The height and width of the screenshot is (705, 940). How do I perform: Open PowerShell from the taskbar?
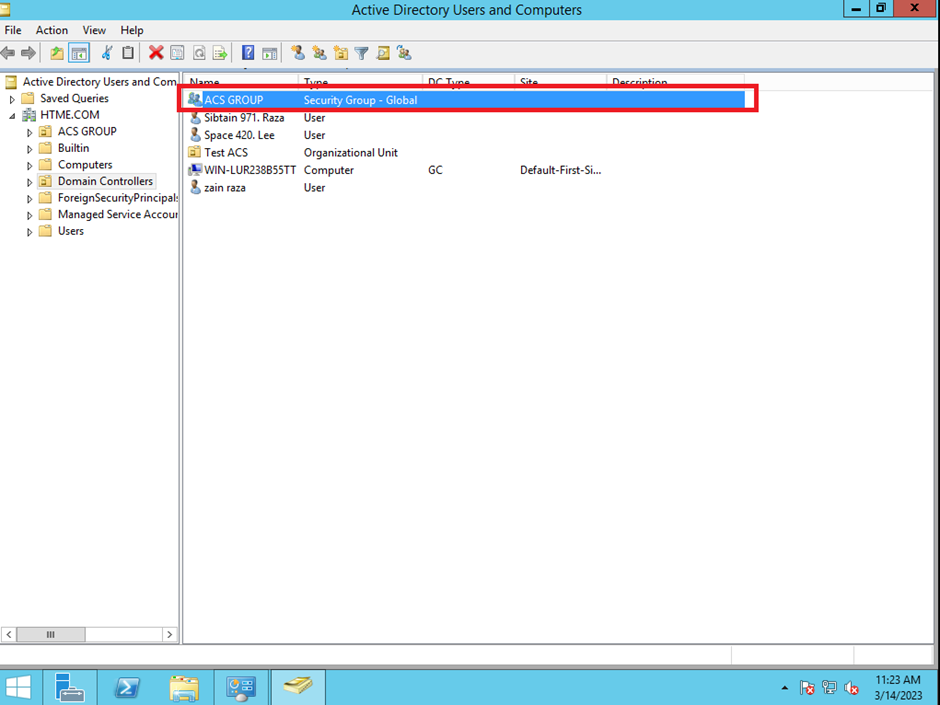point(127,687)
